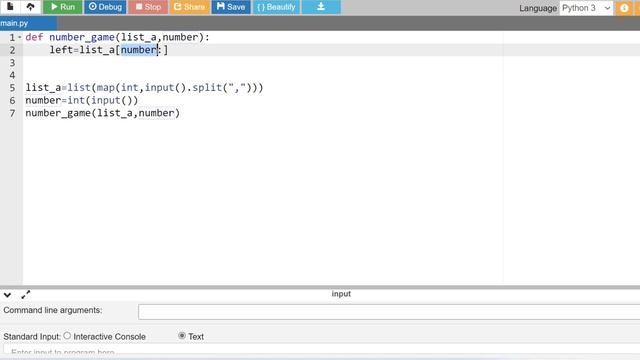The height and width of the screenshot is (360, 640).
Task: Download the code file
Action: [x=321, y=7]
